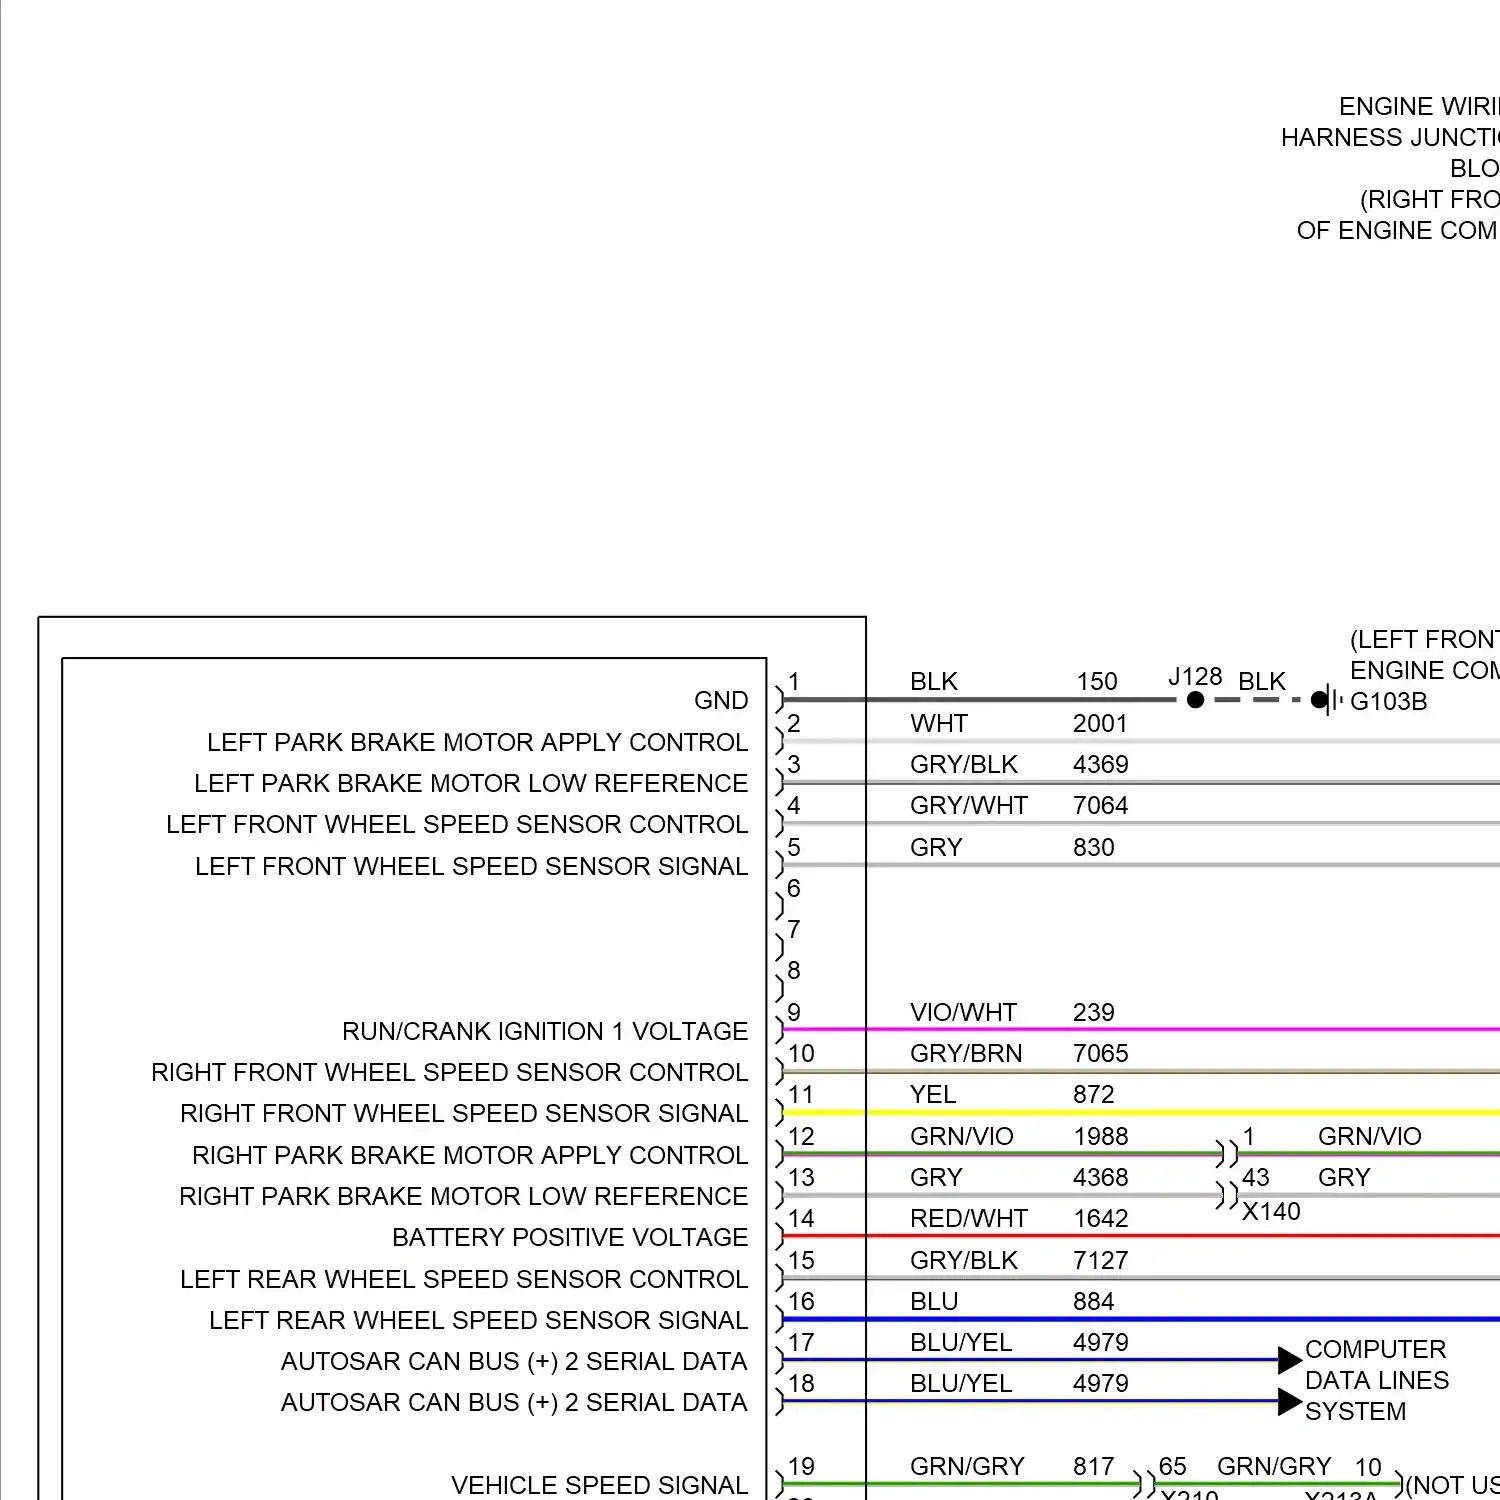This screenshot has width=1500, height=1500.
Task: Select circuit number 7127
Action: point(1100,1260)
